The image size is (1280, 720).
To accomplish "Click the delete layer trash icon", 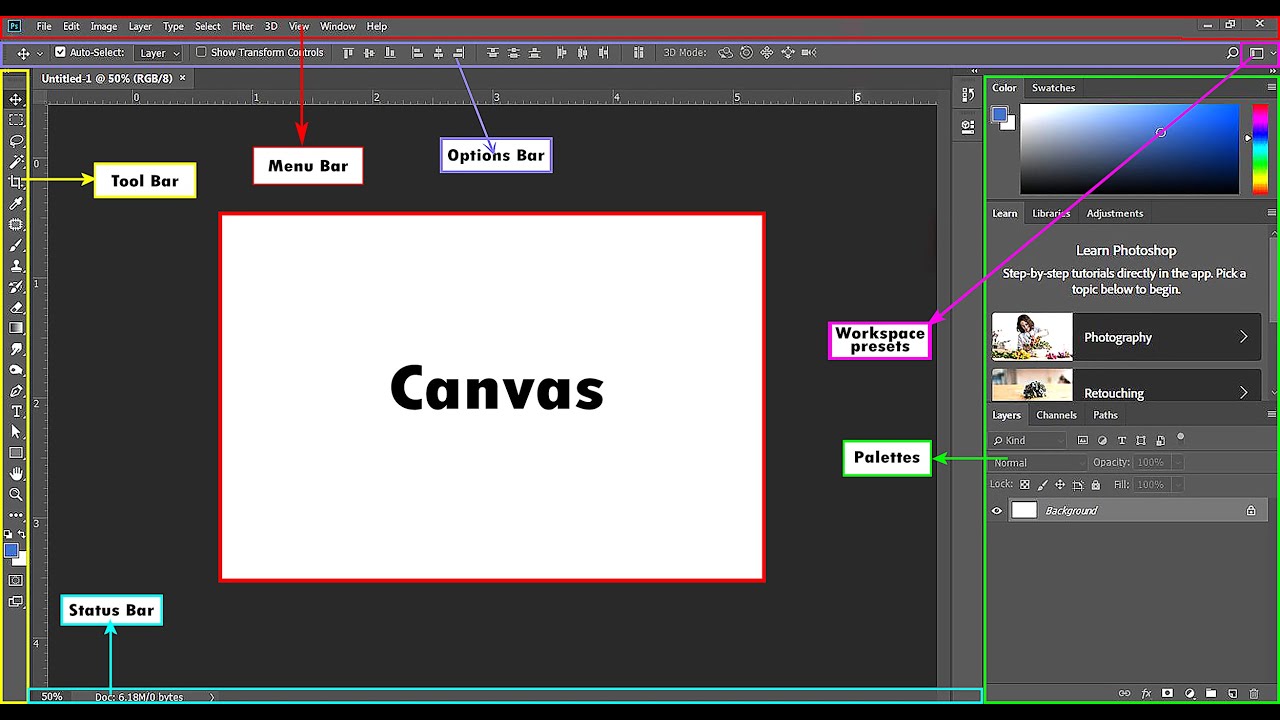I will (x=1254, y=693).
